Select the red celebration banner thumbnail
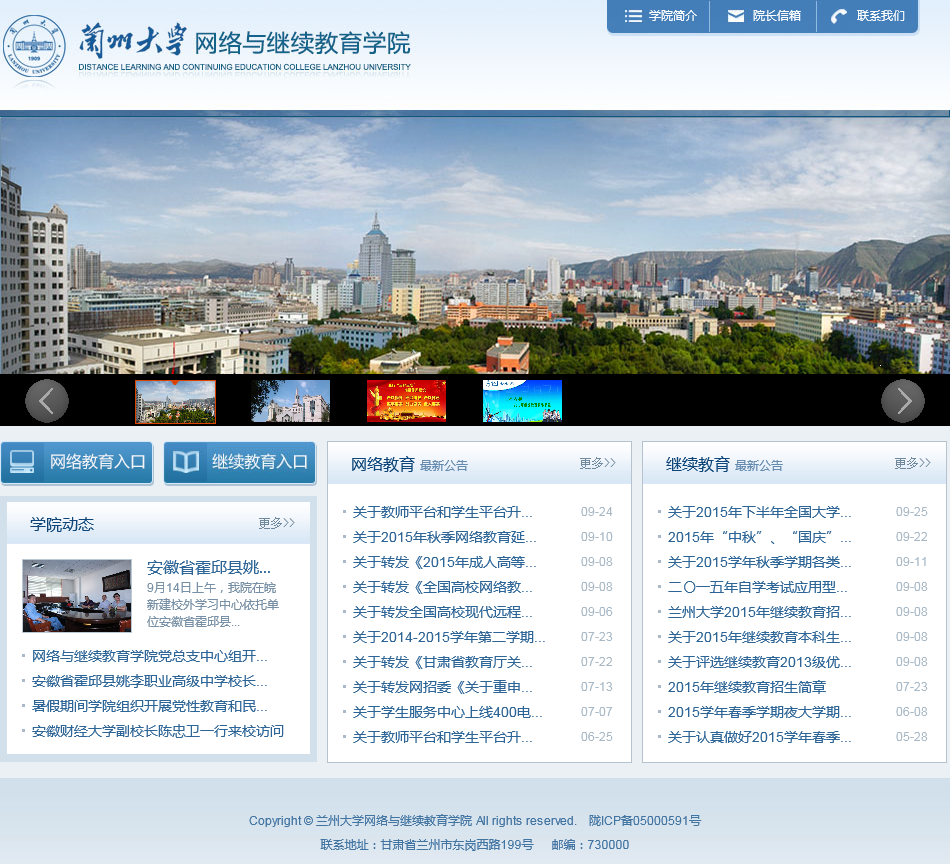This screenshot has height=864, width=950. coord(407,401)
